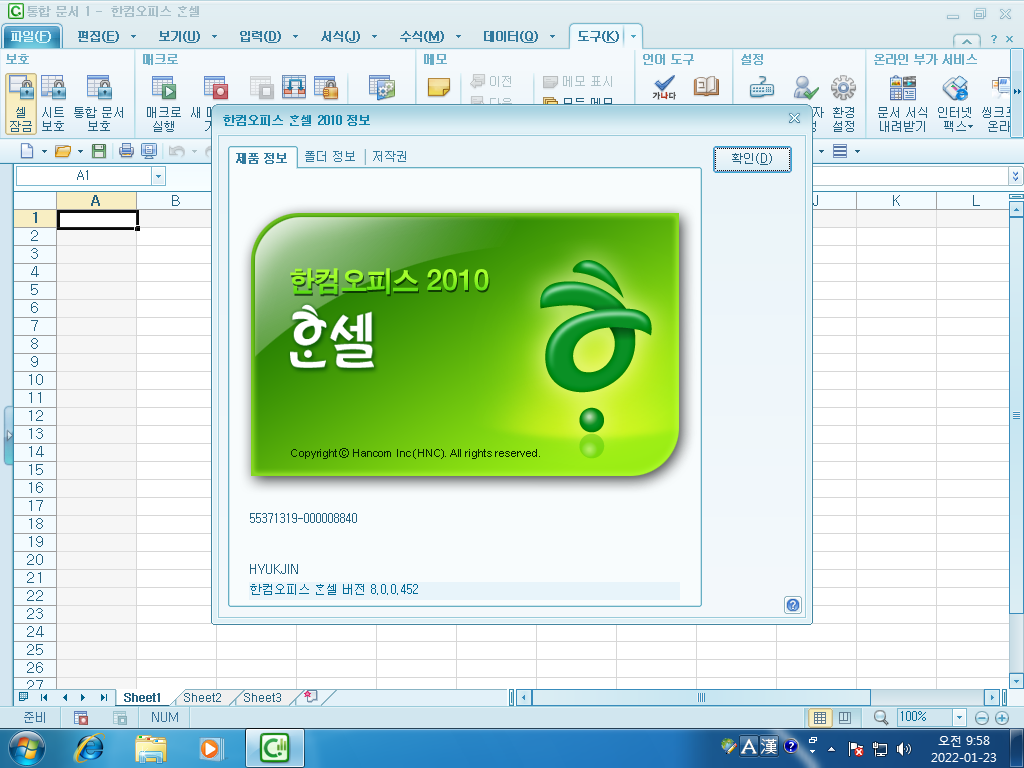
Task: Select column K header
Action: pos(896,200)
